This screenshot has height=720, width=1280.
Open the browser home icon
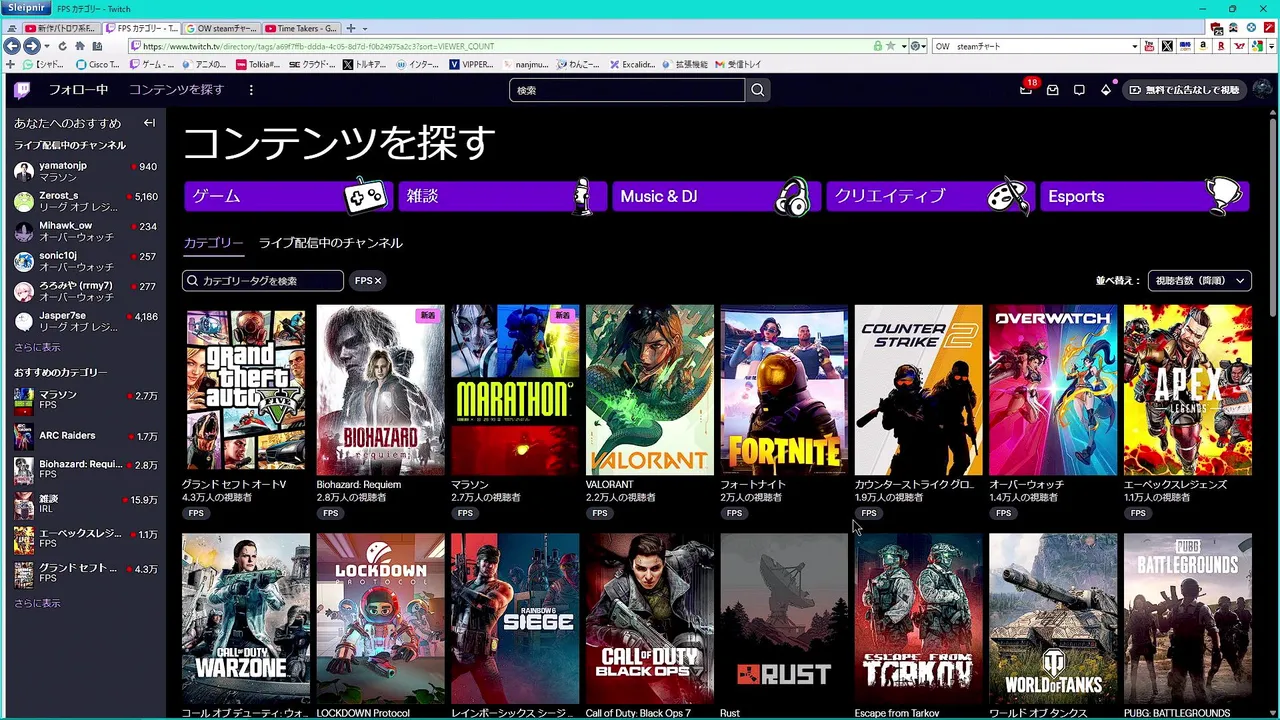pyautogui.click(x=80, y=46)
